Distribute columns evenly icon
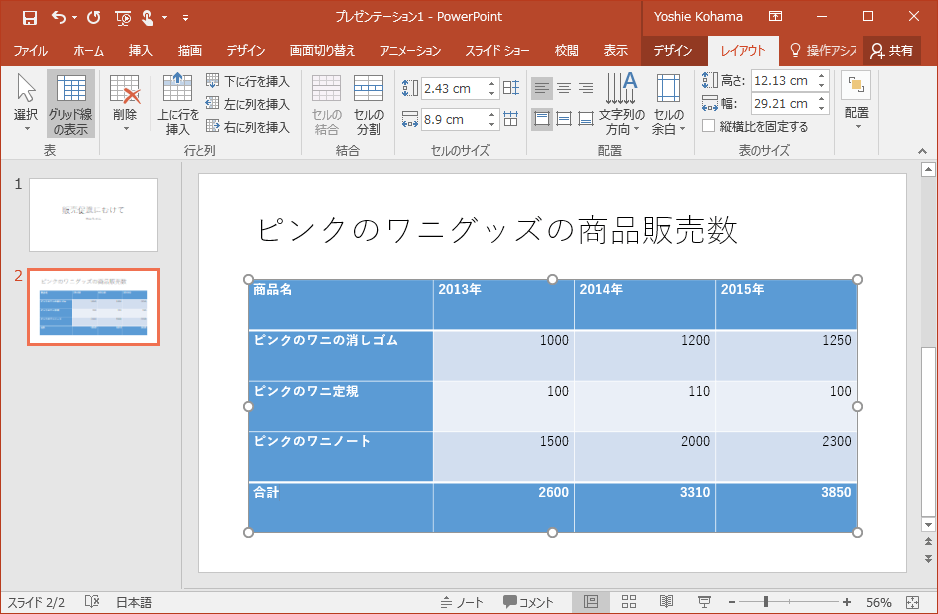The height and width of the screenshot is (614, 938). click(511, 118)
